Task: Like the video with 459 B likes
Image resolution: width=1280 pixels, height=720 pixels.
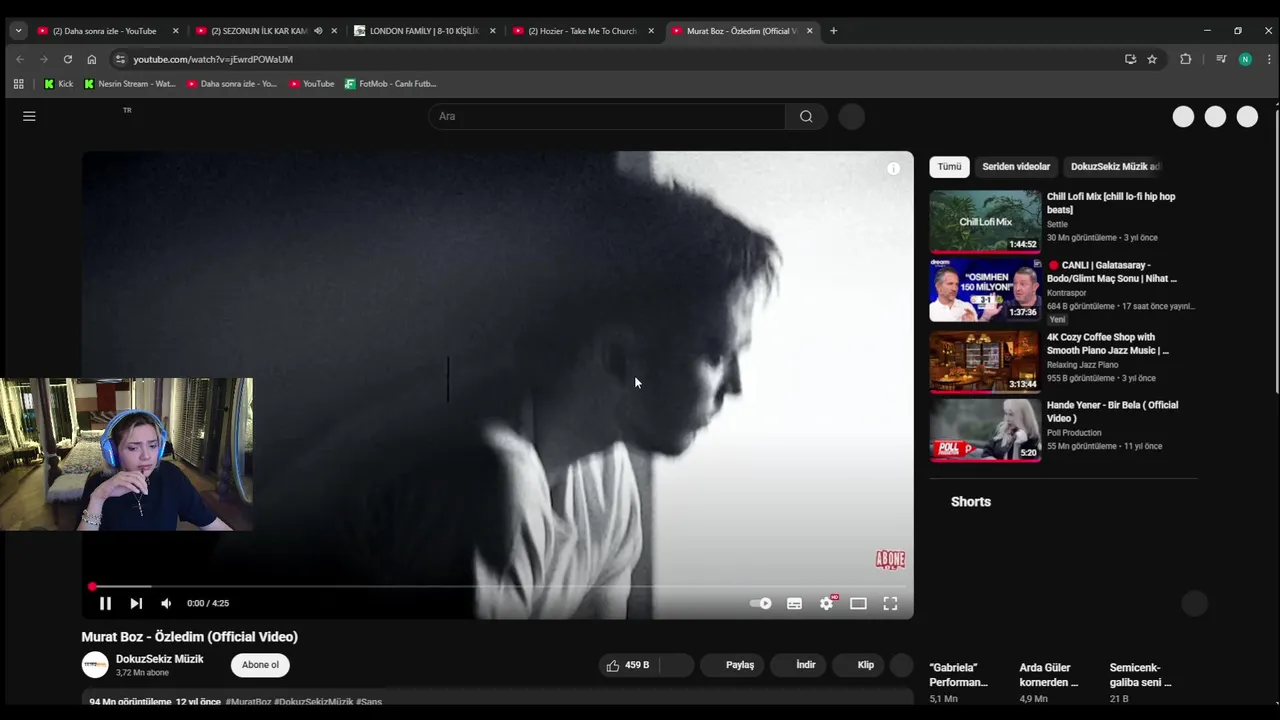Action: click(627, 665)
